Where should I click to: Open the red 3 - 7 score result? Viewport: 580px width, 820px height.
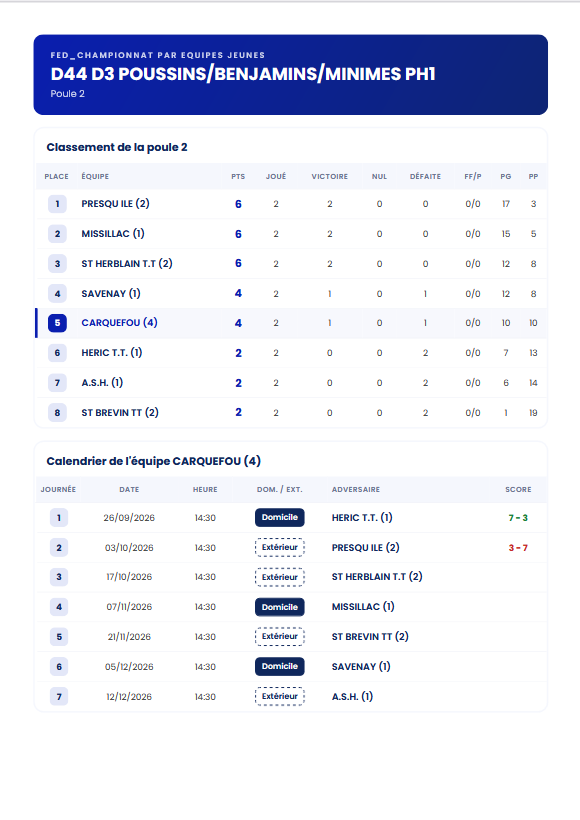coord(518,548)
